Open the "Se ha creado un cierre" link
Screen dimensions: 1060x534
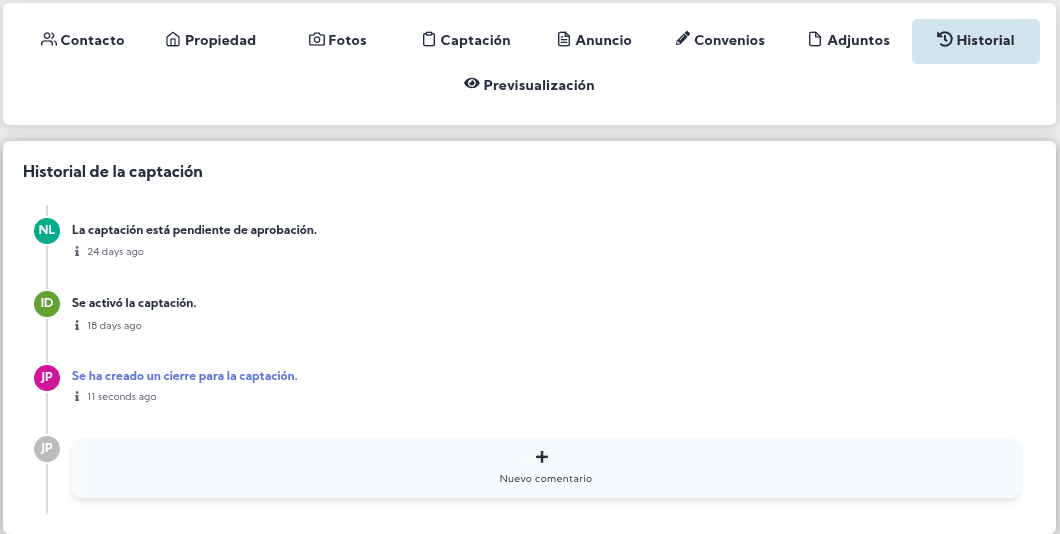click(184, 376)
